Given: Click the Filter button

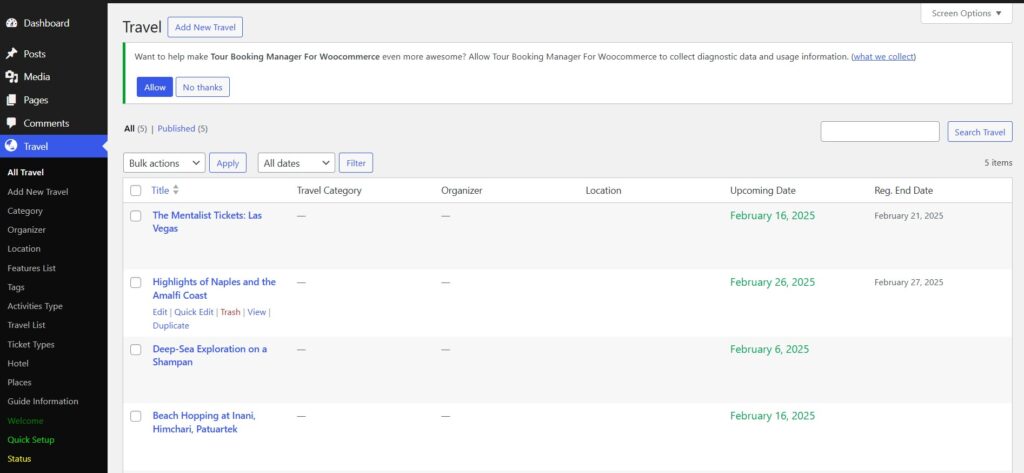Looking at the screenshot, I should pos(356,163).
